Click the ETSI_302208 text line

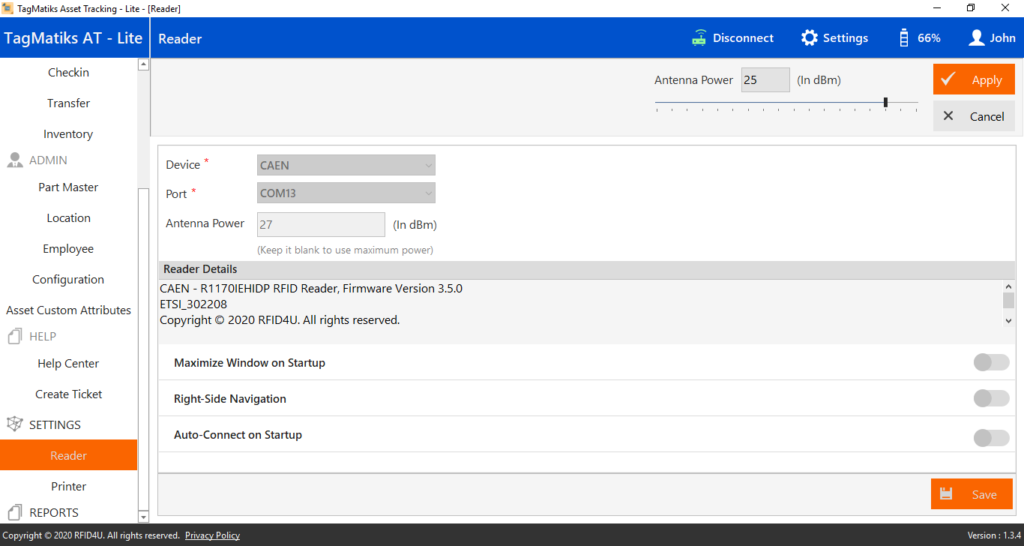point(193,304)
